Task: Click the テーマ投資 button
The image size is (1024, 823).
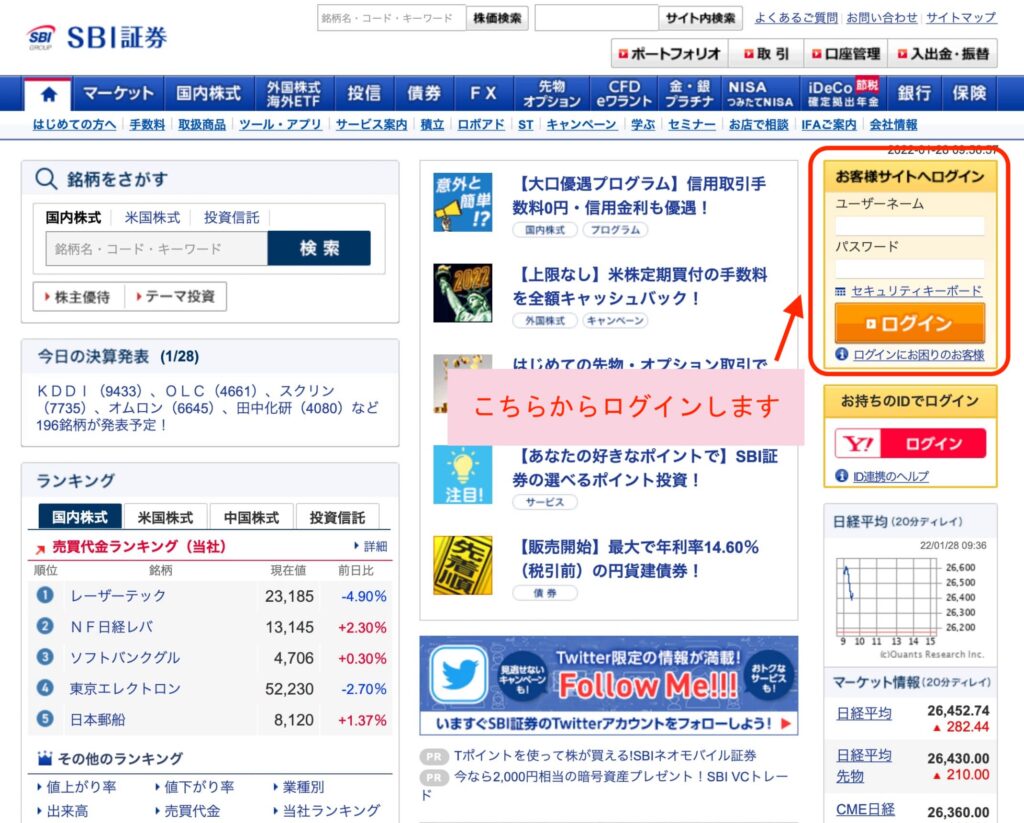Action: pyautogui.click(x=176, y=297)
